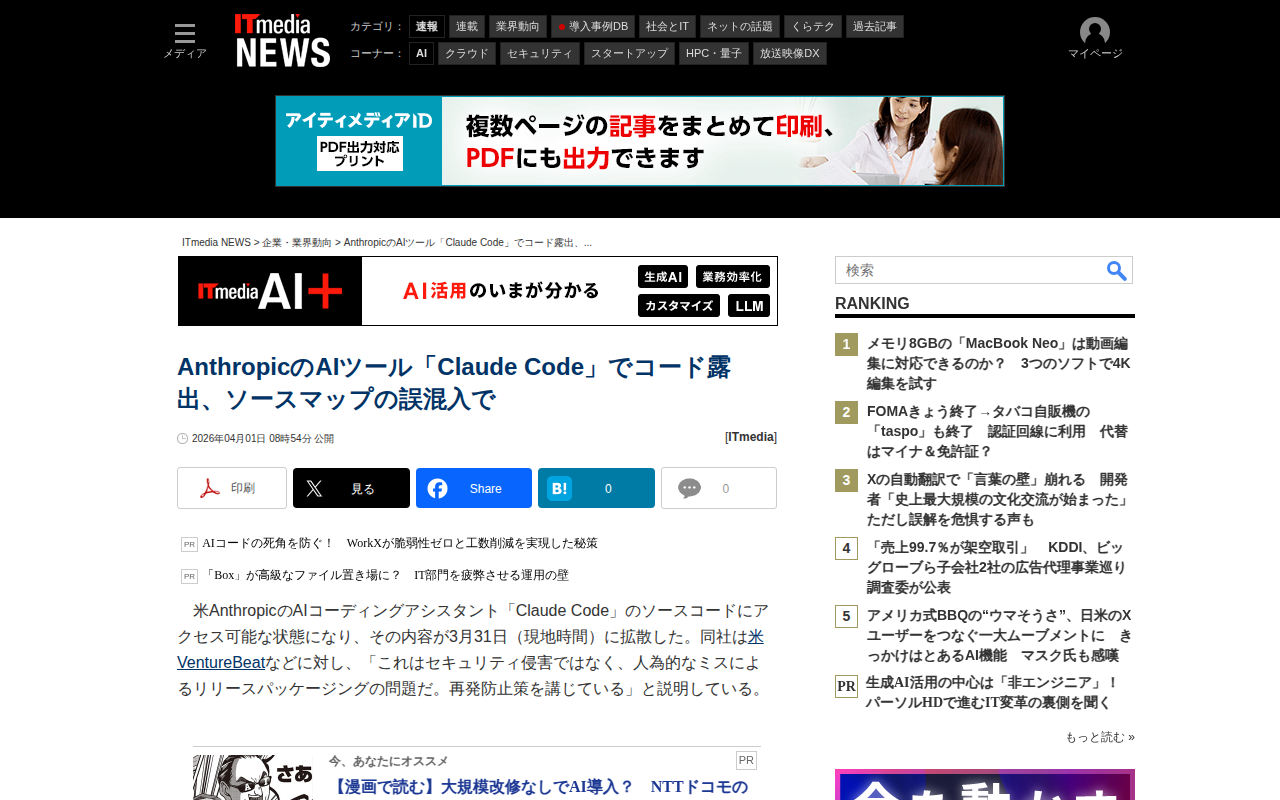Open the メディア hamburger menu
Viewport: 1280px width, 800px height.
(x=185, y=41)
